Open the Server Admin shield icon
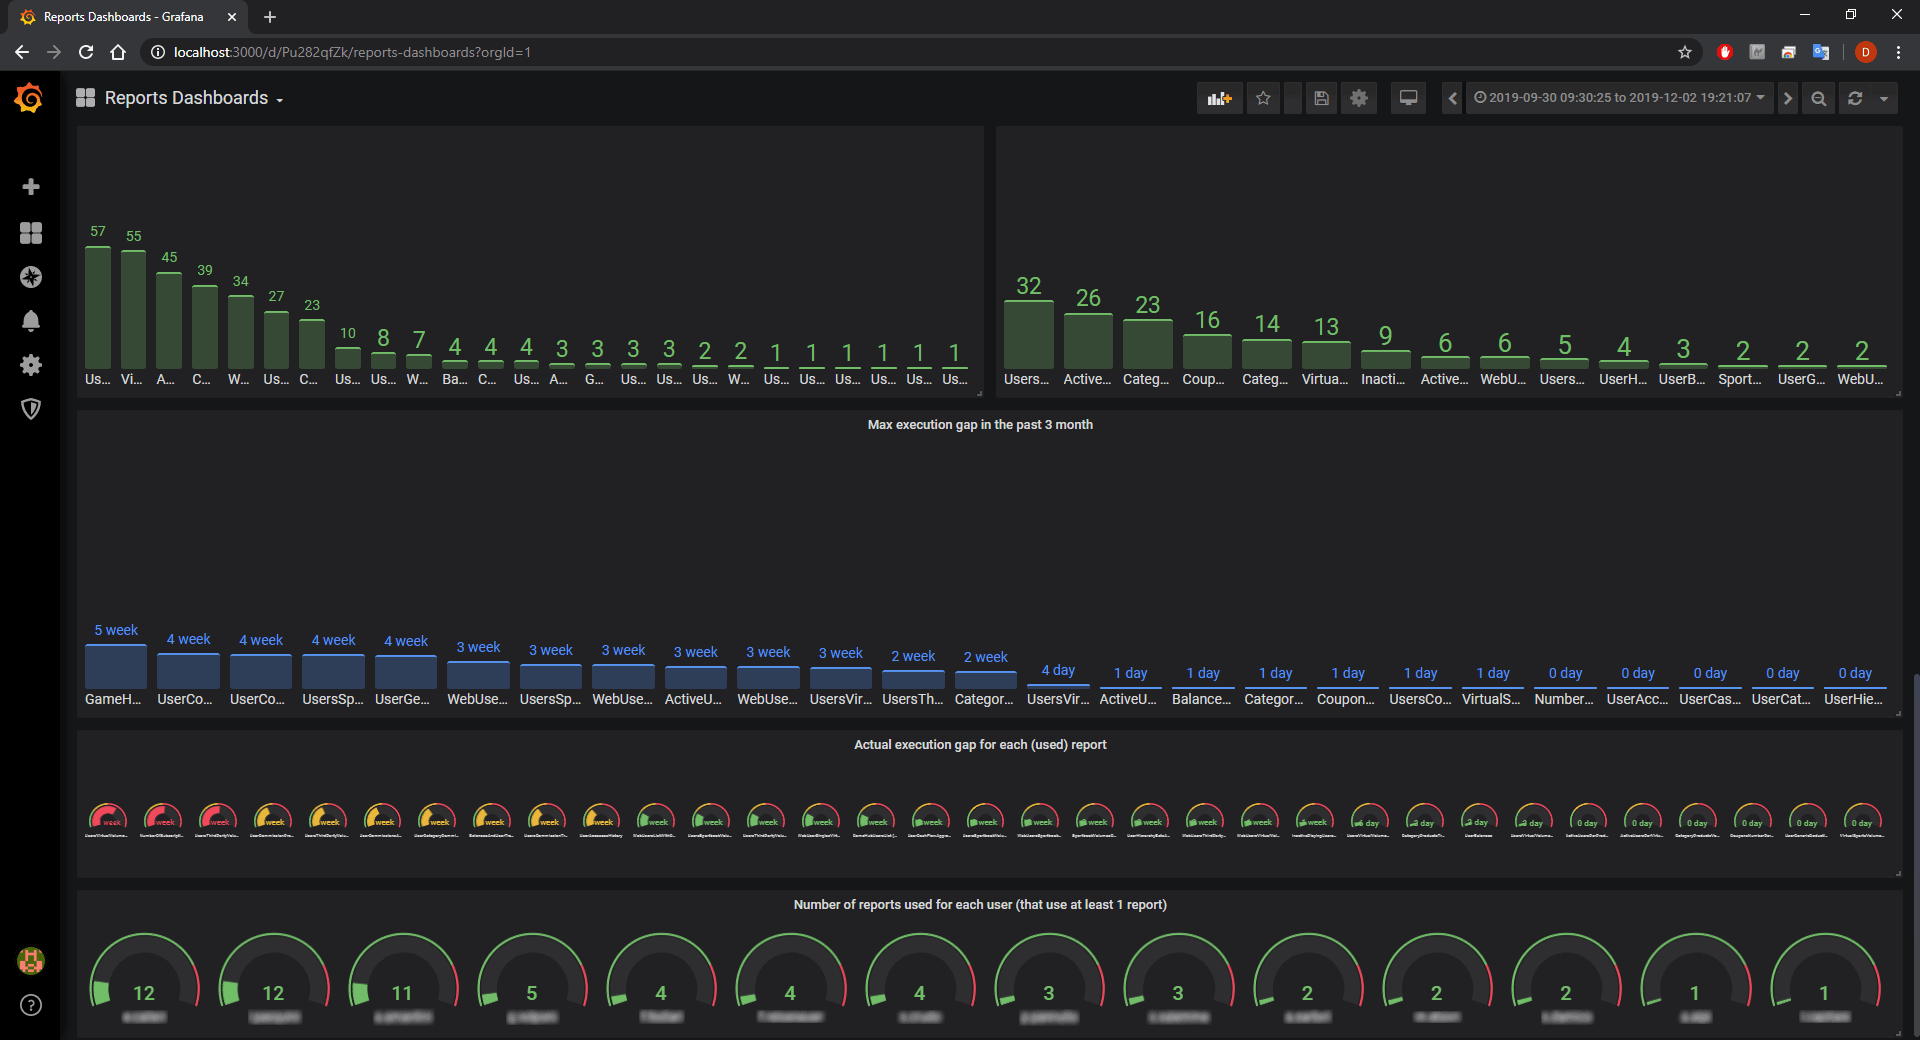1920x1040 pixels. tap(31, 409)
